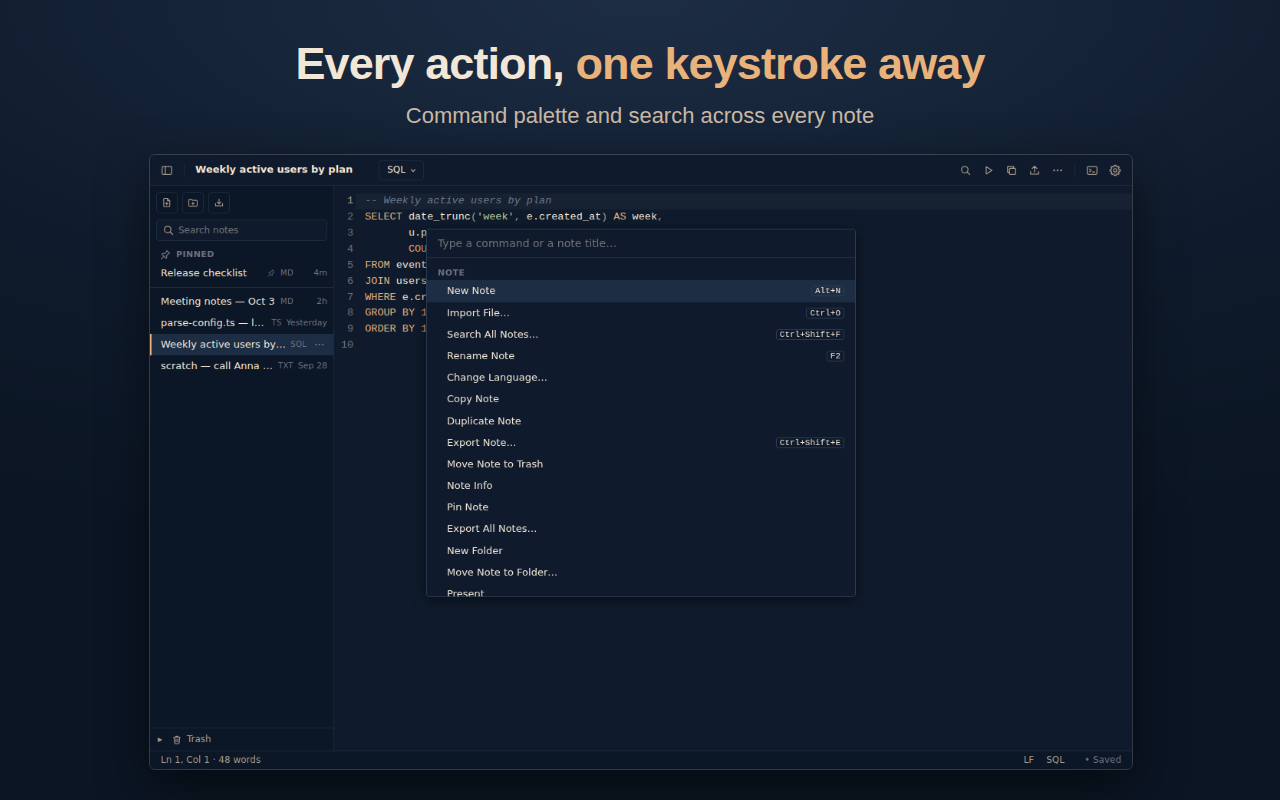
Task: Open the three-dot more menu in toolbar
Action: [1058, 170]
